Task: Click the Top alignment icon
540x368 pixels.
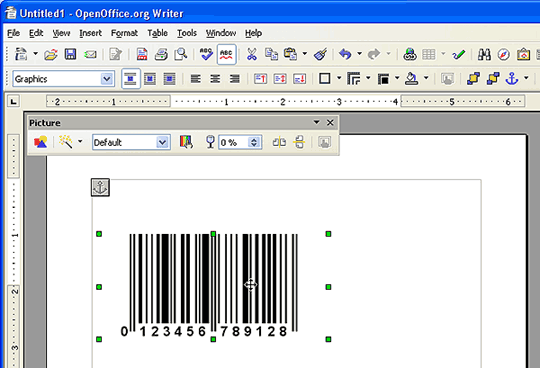Action: click(260, 79)
